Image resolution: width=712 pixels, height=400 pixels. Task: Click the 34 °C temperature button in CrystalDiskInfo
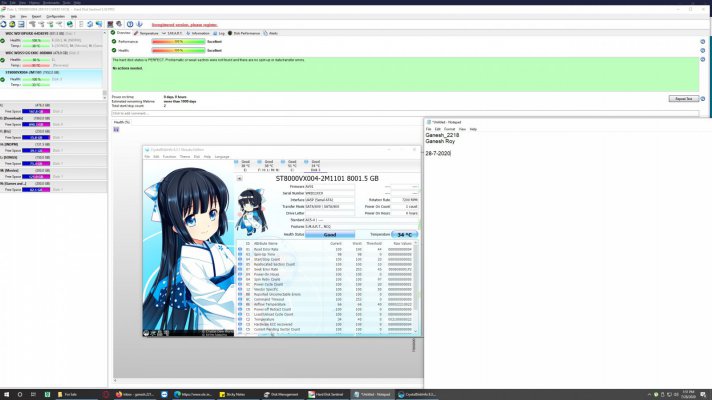(x=404, y=235)
